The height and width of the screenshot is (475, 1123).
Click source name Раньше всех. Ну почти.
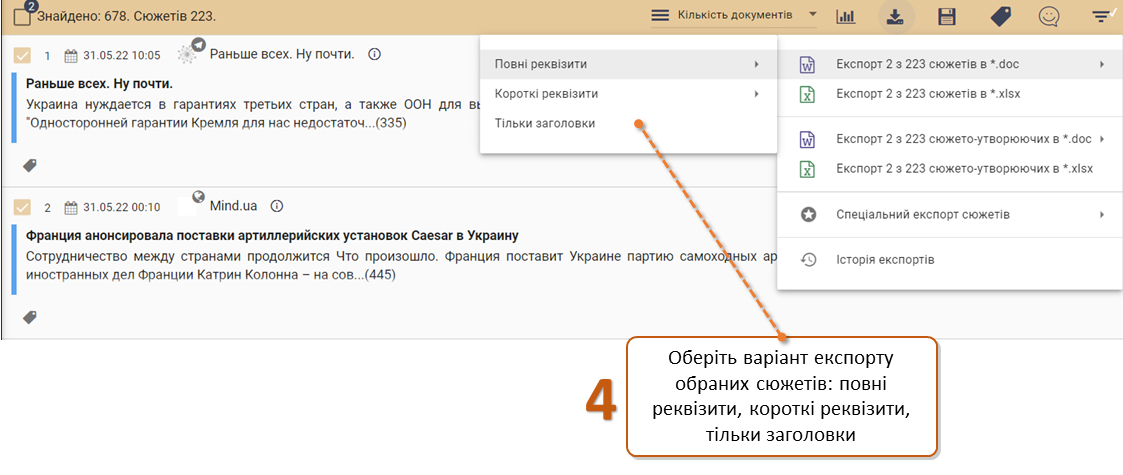(x=282, y=54)
